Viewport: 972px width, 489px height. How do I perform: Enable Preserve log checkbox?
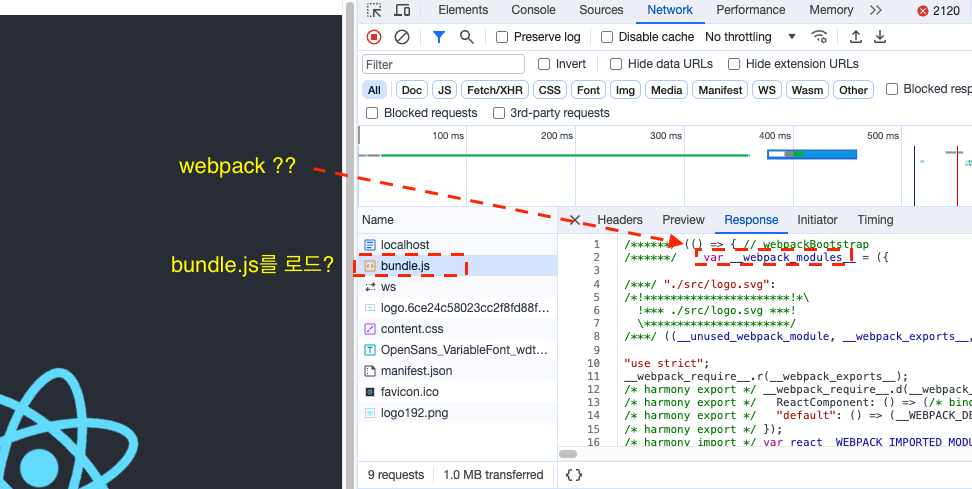point(502,37)
